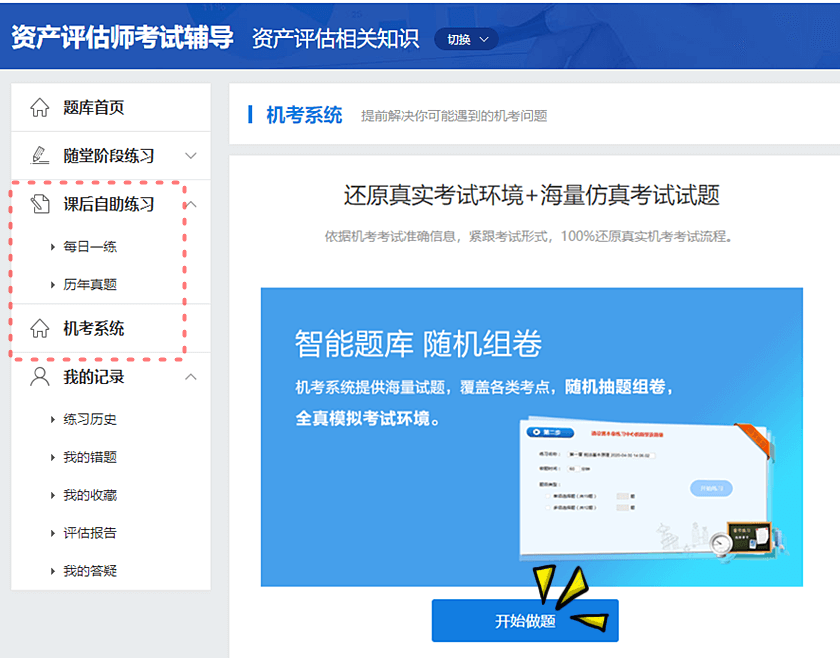Viewport: 840px width, 658px height.
Task: Expand the 随堂阶段练习 section chevron
Action: [189, 156]
